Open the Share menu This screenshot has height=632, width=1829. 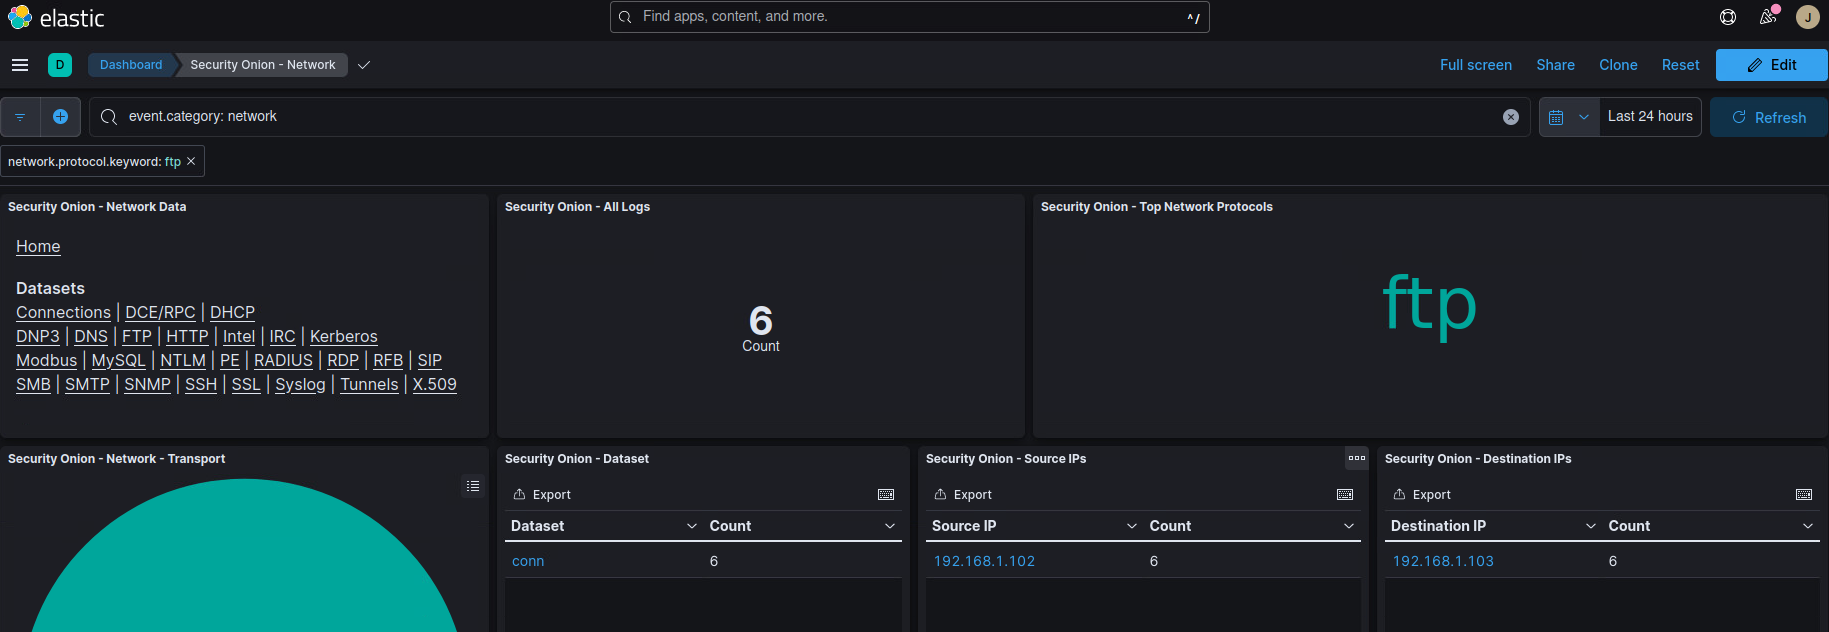coord(1555,65)
